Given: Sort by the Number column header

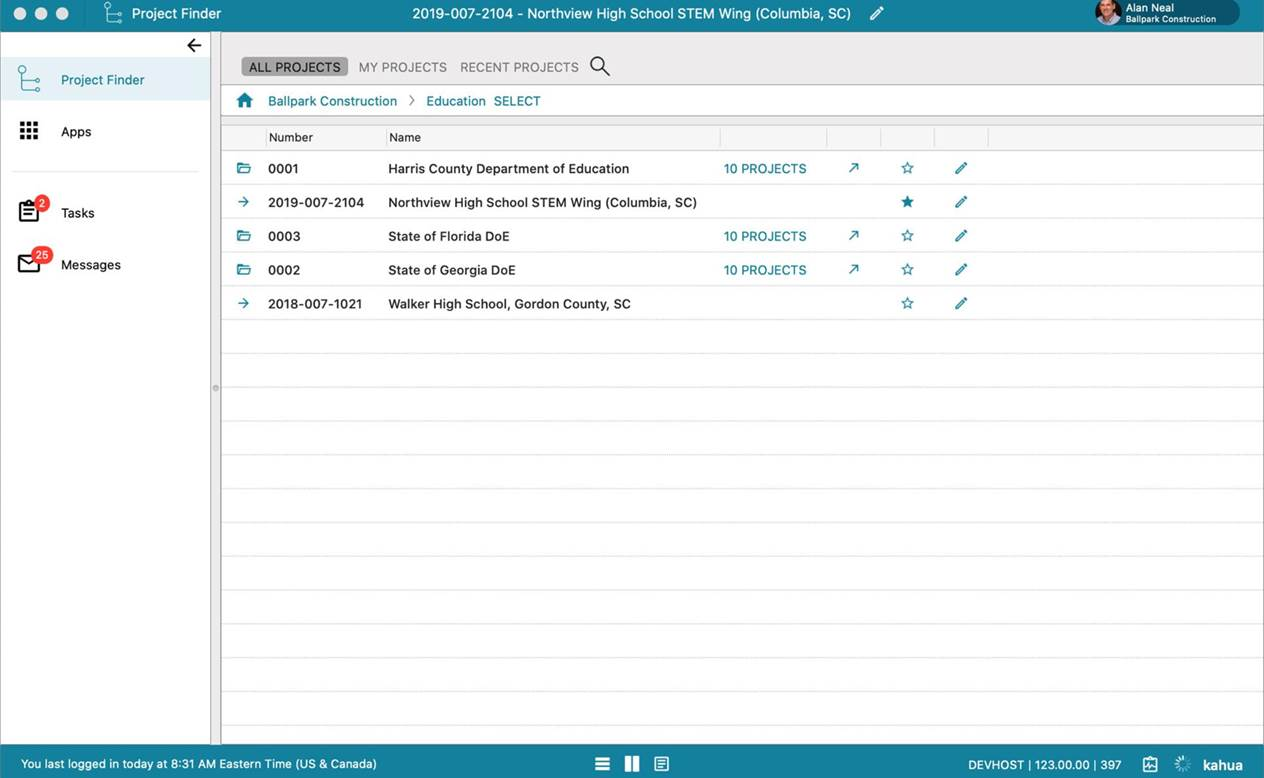Looking at the screenshot, I should coord(291,138).
